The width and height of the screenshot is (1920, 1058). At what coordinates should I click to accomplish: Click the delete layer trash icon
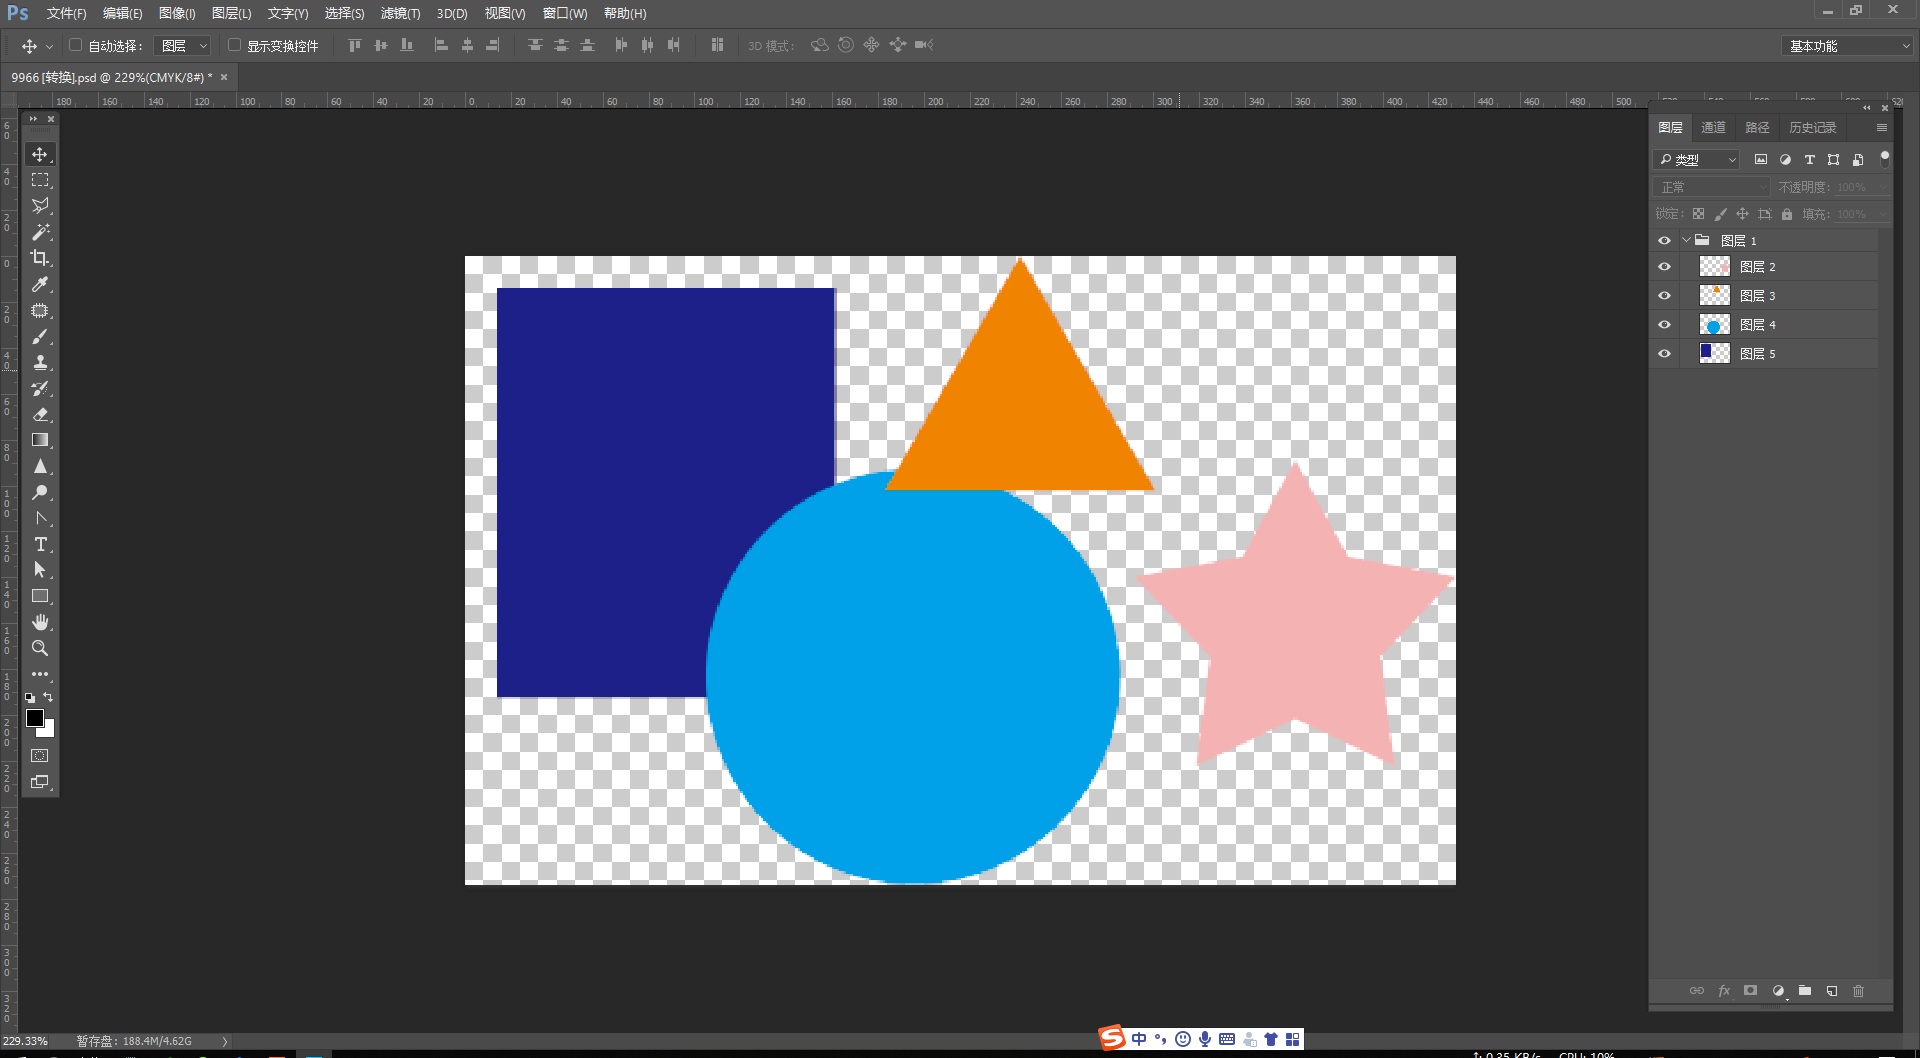[x=1859, y=991]
